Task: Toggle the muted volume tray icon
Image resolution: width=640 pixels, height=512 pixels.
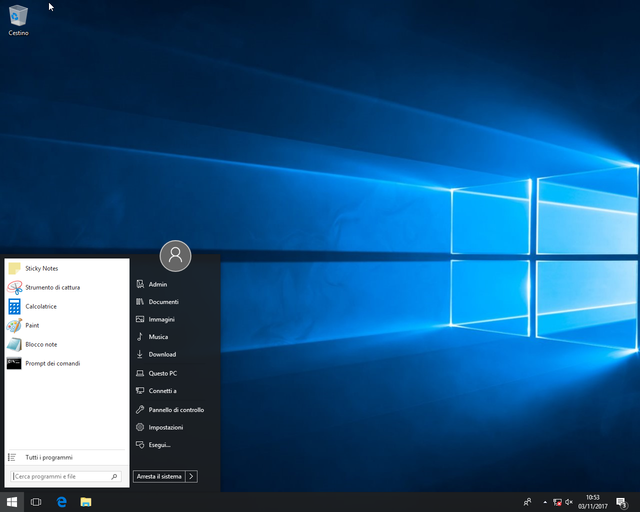Action: click(569, 502)
